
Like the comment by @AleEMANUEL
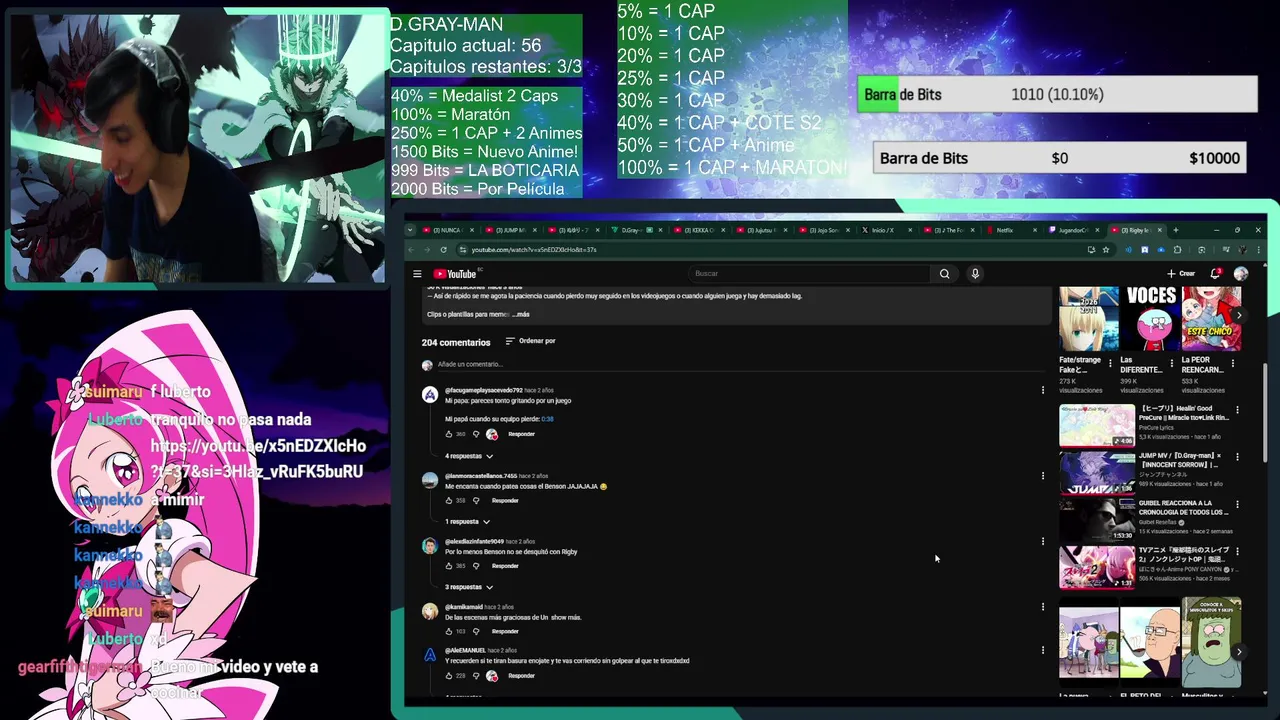tap(449, 676)
